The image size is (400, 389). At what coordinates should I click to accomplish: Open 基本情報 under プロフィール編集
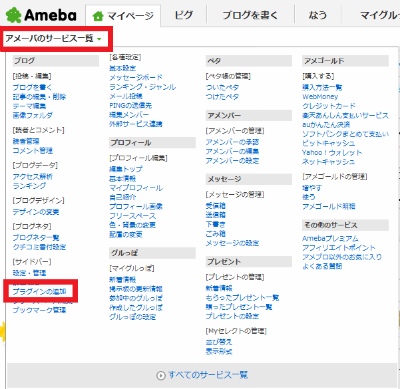coord(123,179)
